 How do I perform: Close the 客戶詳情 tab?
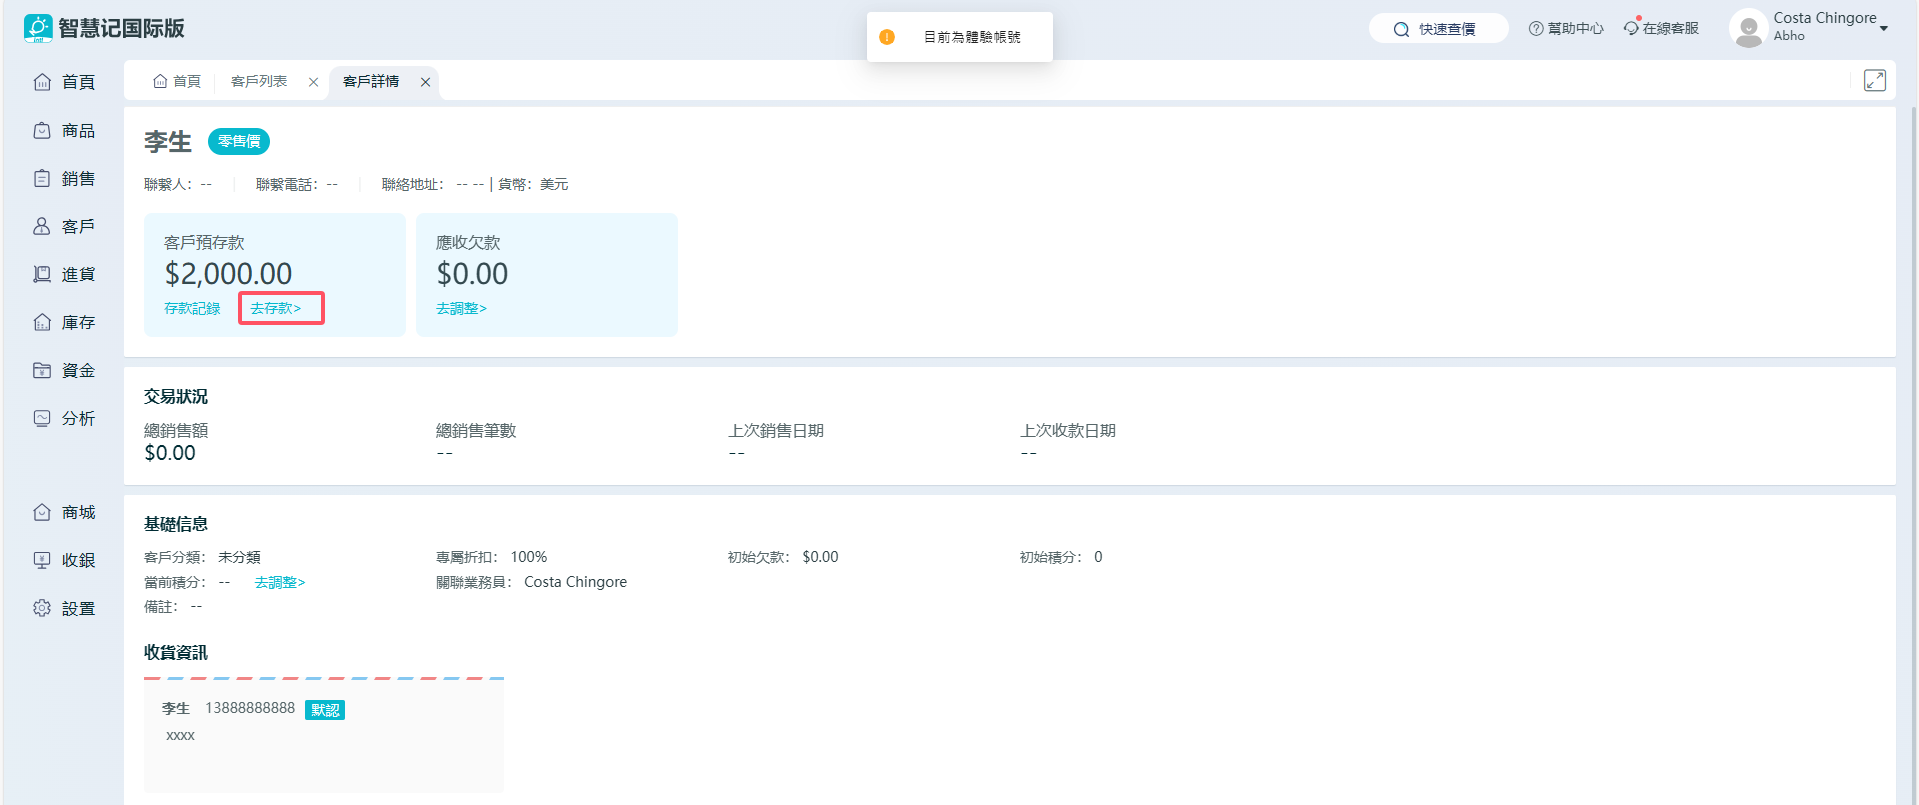[425, 82]
